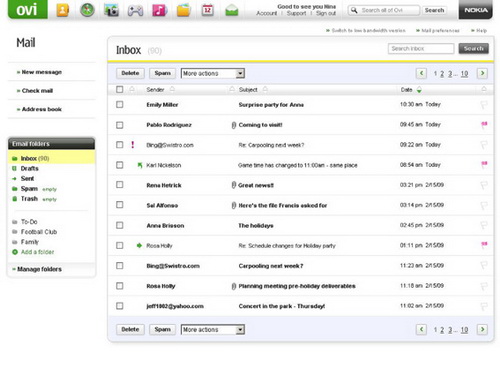Open the Ovi Mail envelope icon
This screenshot has width=500, height=369.
[232, 11]
